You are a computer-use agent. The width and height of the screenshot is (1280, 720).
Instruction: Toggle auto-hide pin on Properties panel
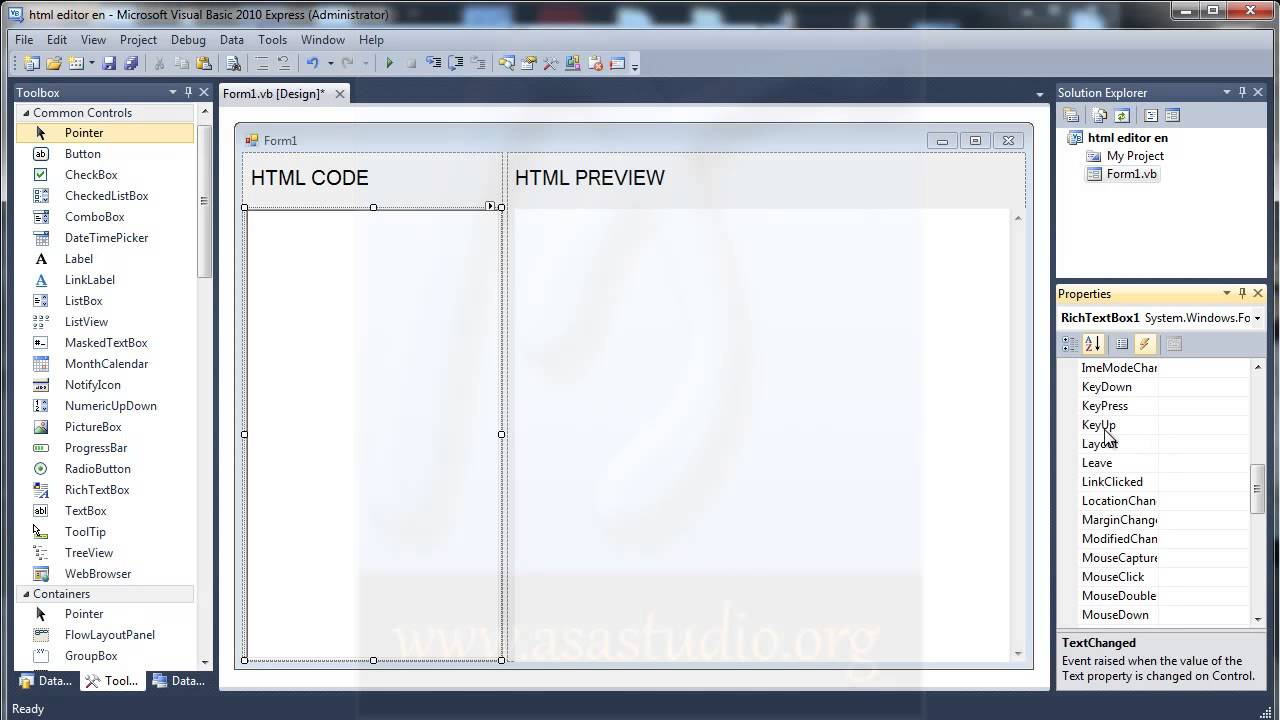pyautogui.click(x=1243, y=293)
